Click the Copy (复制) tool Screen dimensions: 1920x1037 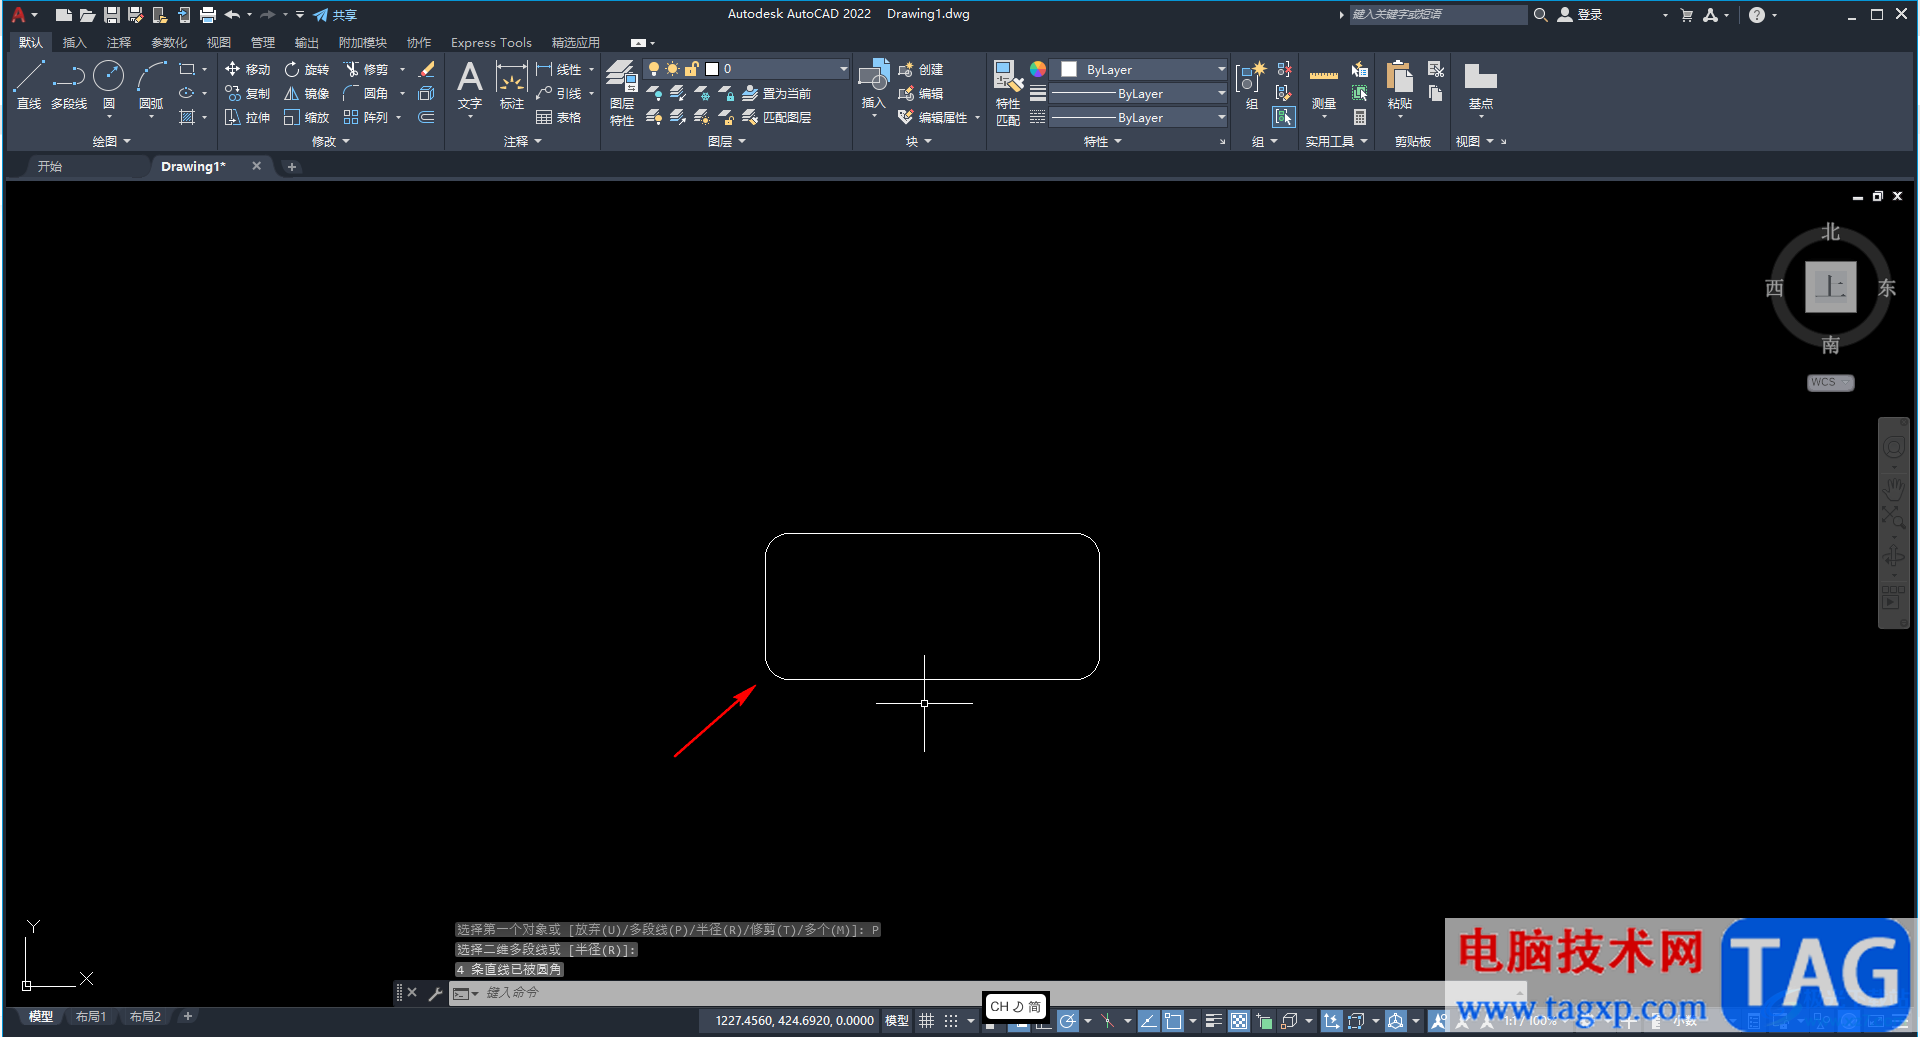(x=248, y=93)
